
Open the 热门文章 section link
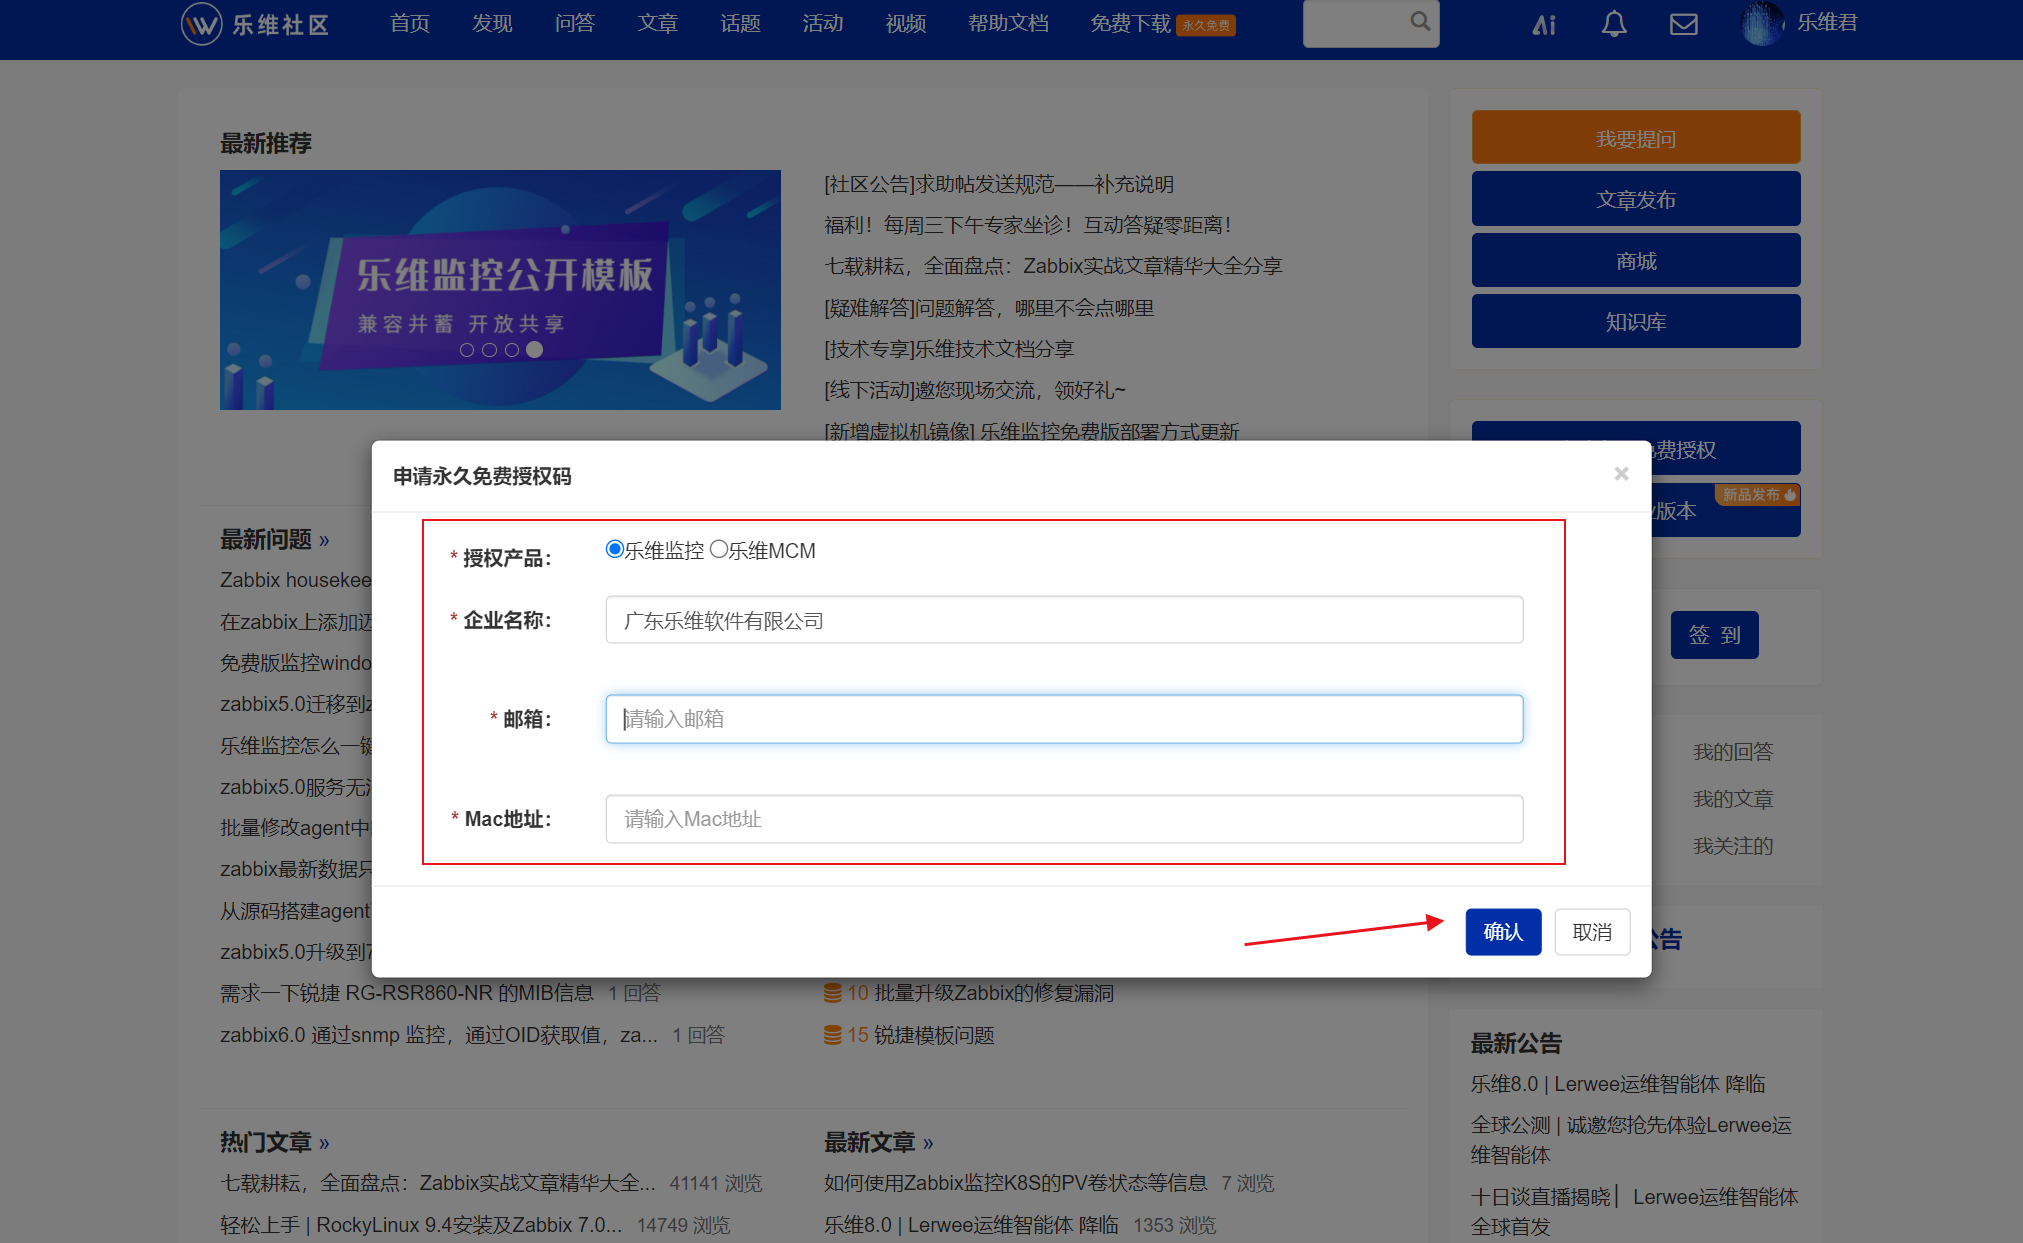tap(275, 1142)
